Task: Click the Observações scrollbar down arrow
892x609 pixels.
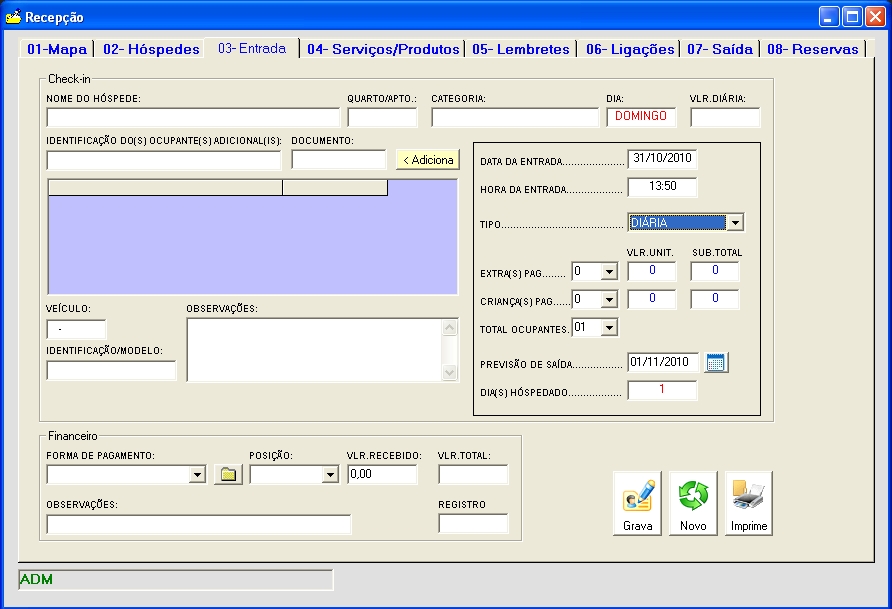Action: tap(450, 372)
